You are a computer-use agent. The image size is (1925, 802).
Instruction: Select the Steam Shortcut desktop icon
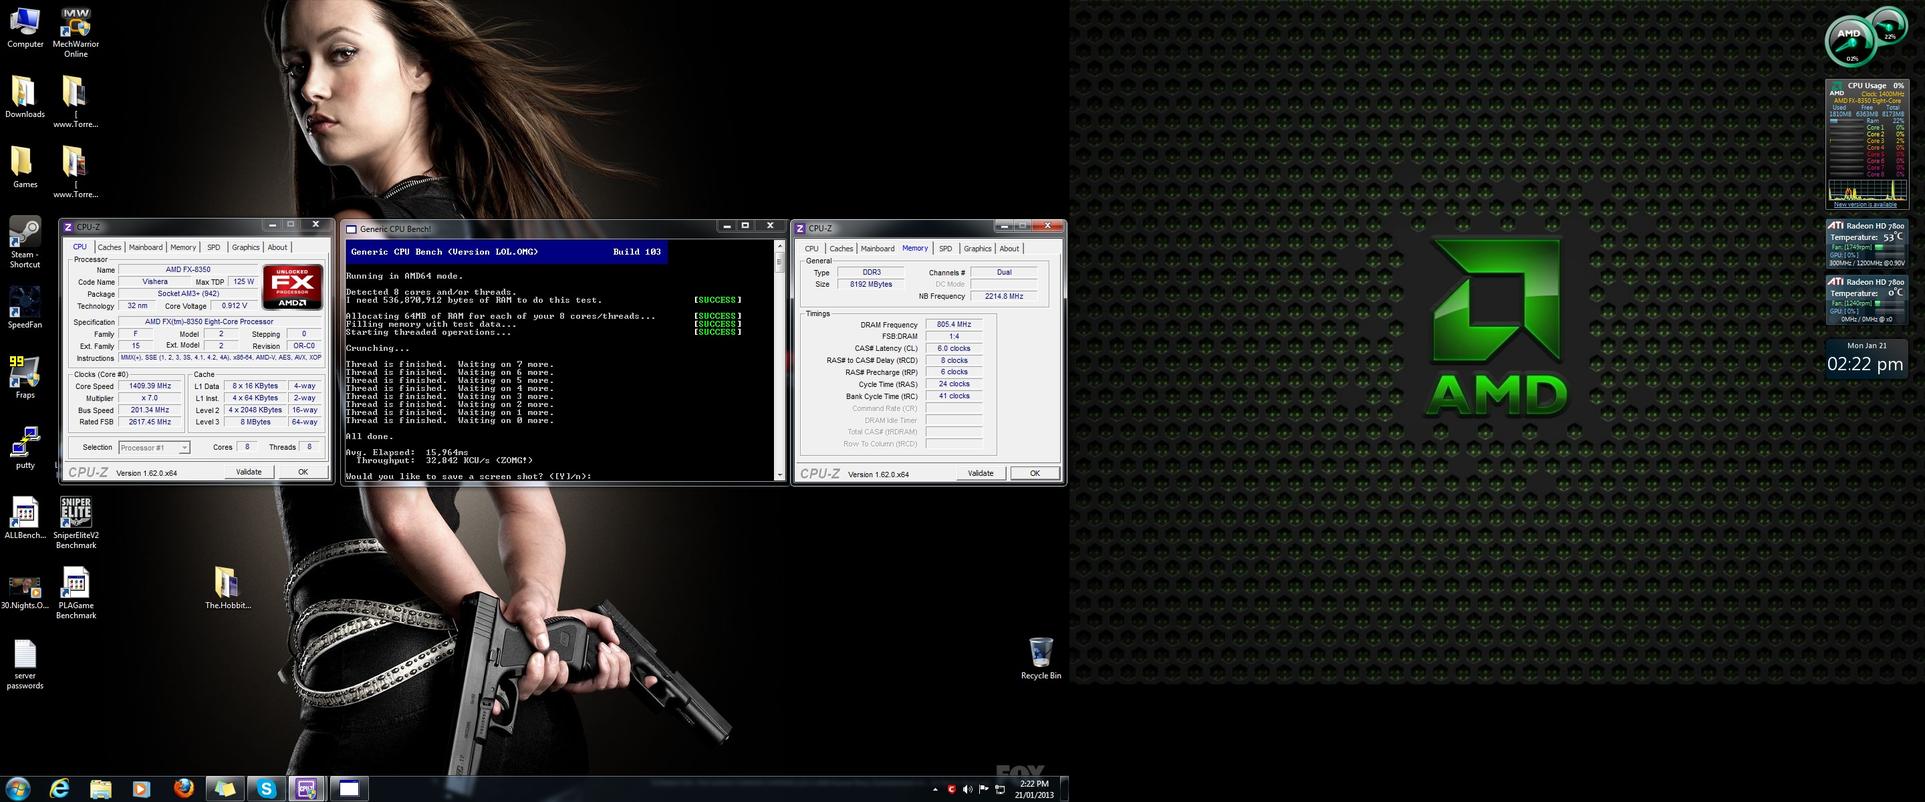click(x=25, y=243)
